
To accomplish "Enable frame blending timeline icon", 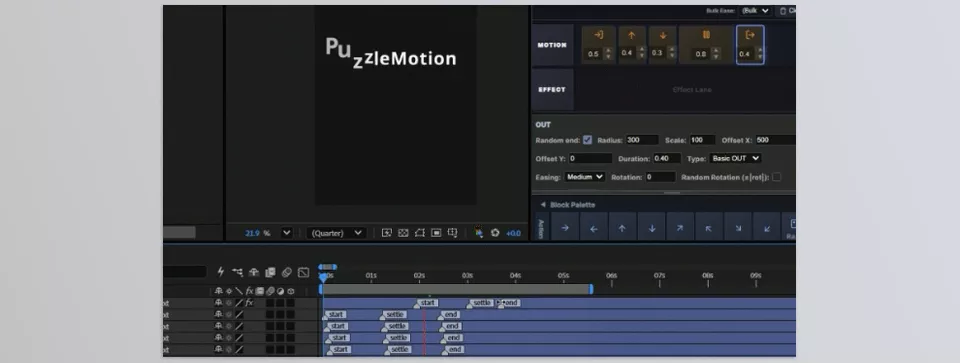I will click(270, 272).
